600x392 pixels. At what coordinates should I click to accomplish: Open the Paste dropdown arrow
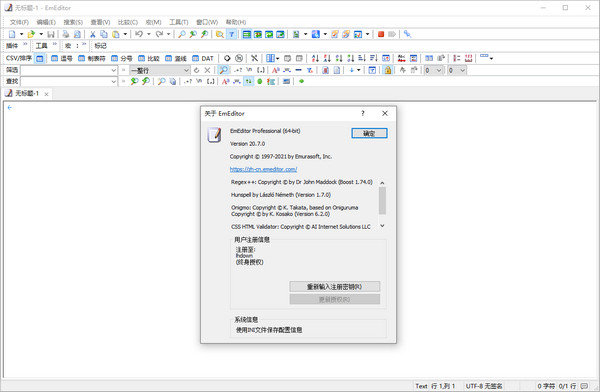click(x=125, y=34)
